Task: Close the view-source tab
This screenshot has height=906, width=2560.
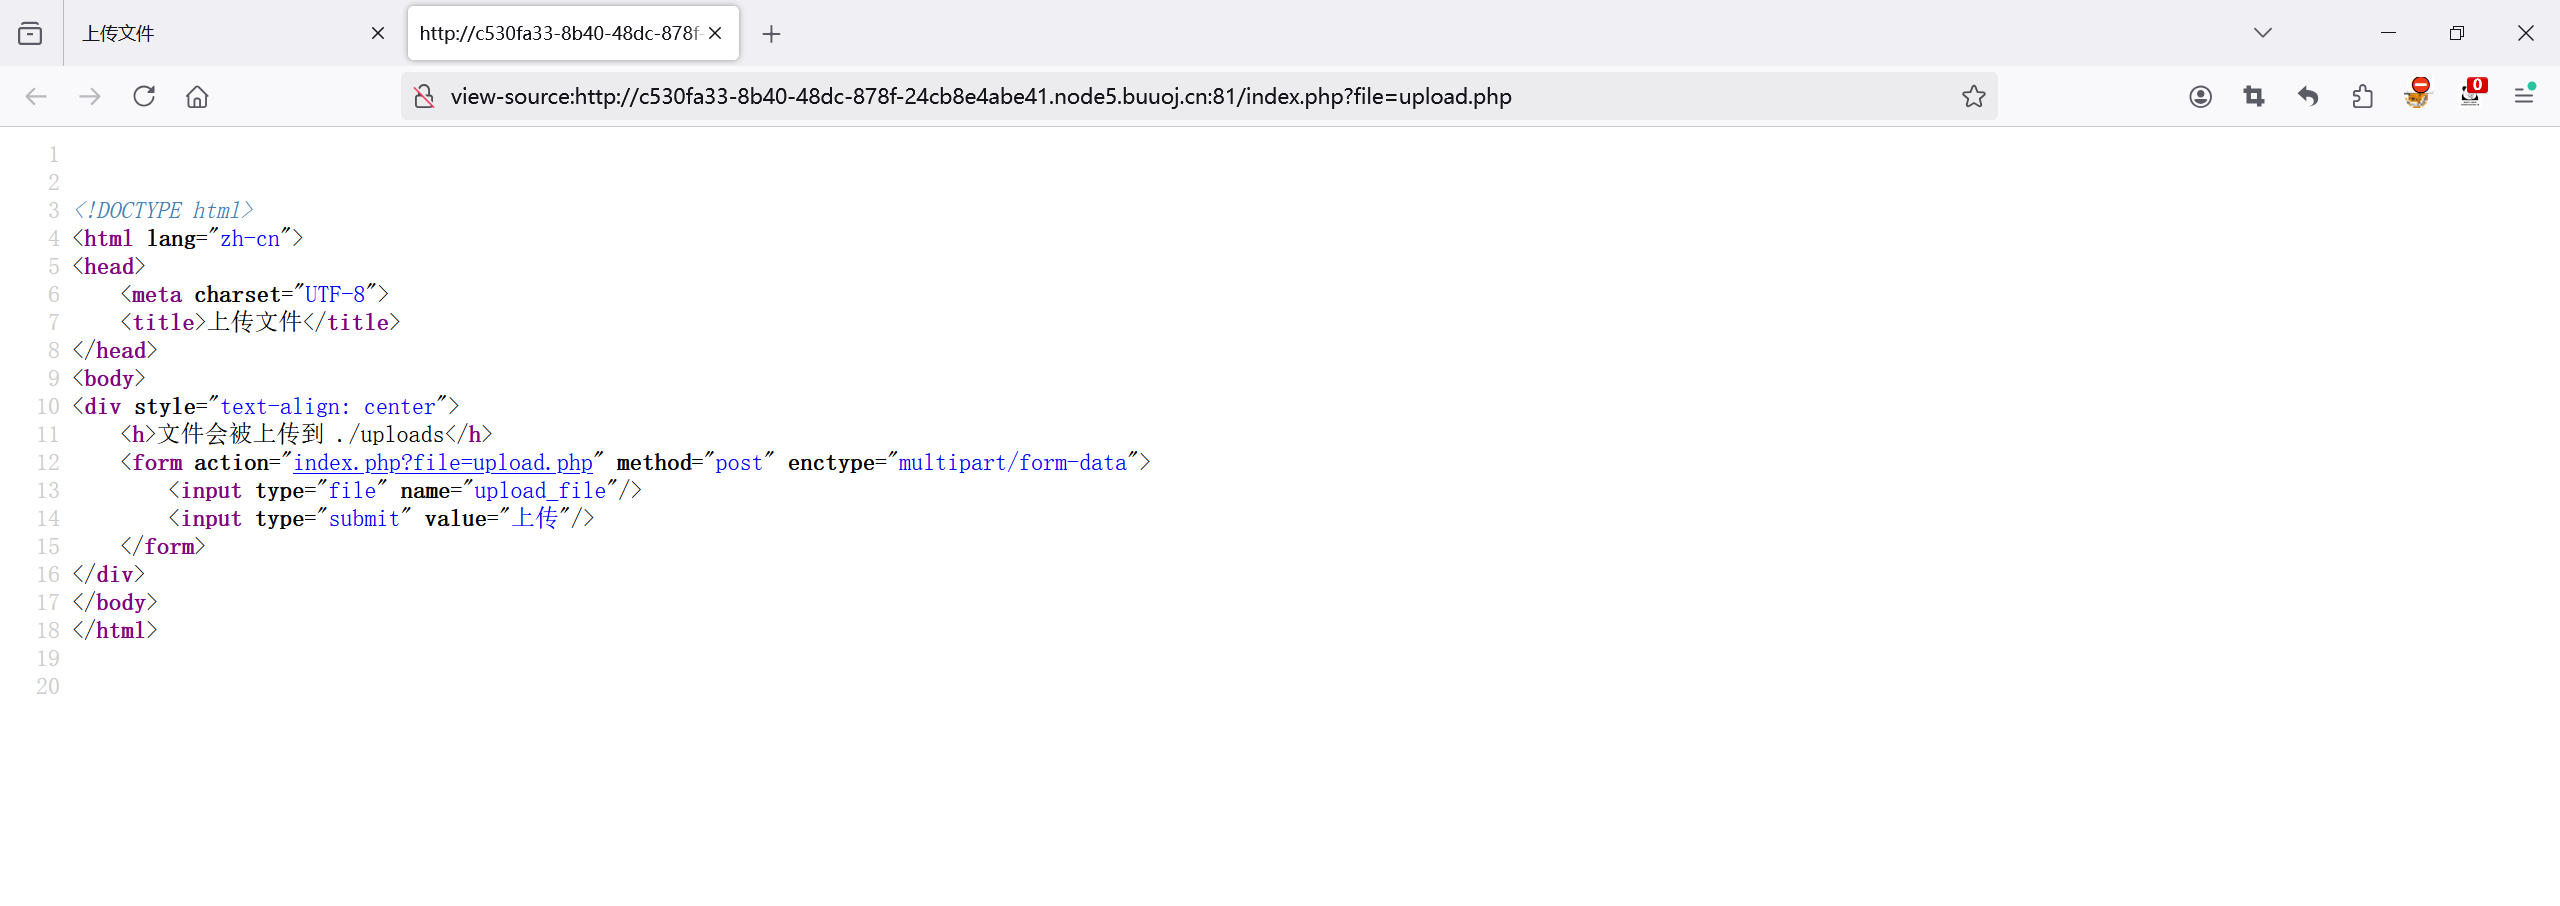Action: [715, 33]
